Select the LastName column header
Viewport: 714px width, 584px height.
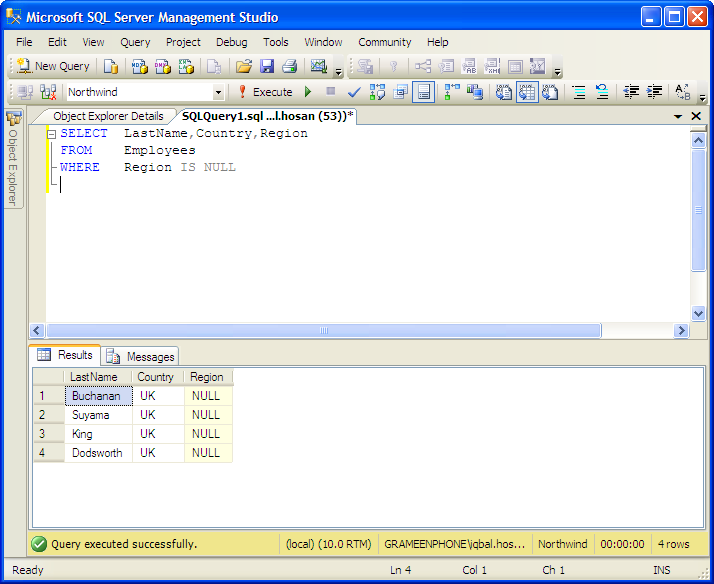coord(98,377)
